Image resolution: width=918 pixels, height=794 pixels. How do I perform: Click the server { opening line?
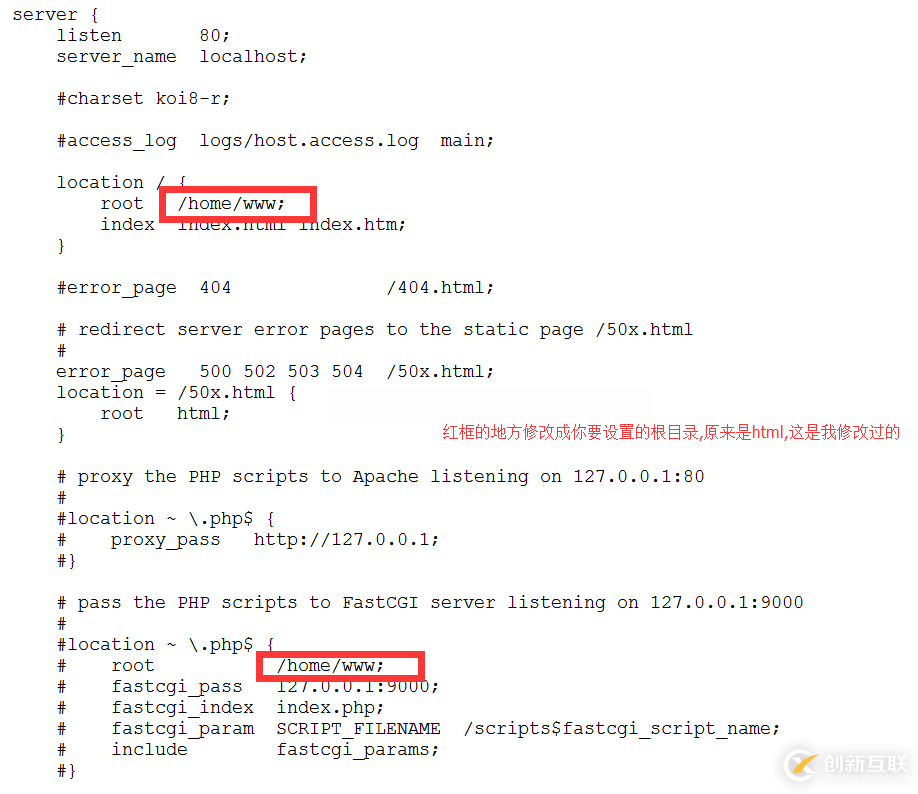(55, 15)
